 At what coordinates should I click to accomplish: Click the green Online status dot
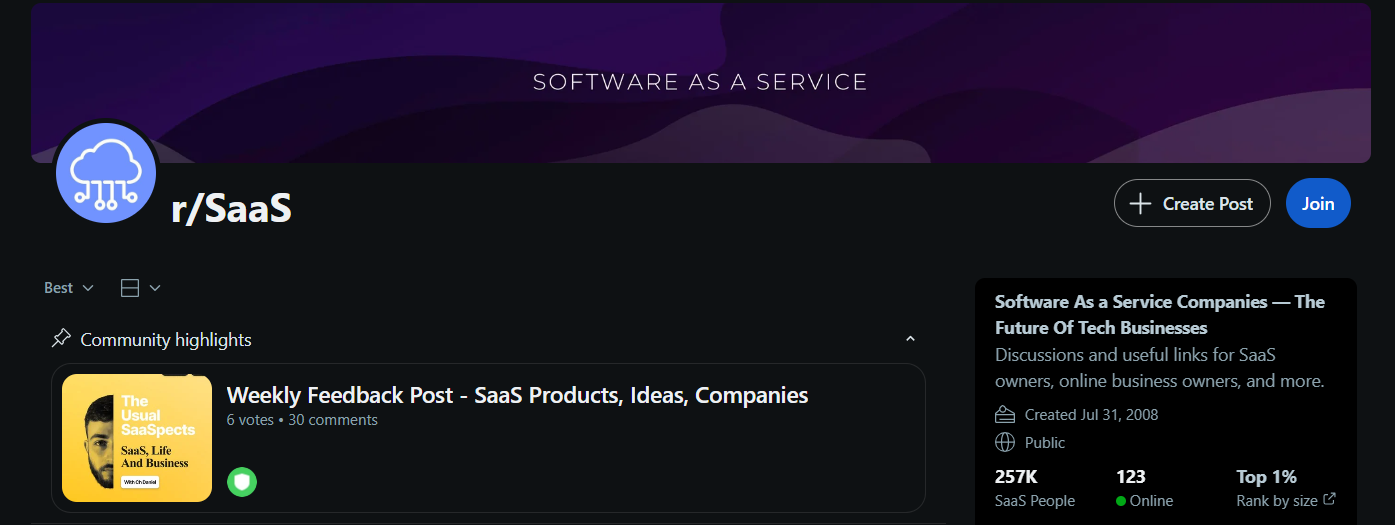[x=1121, y=501]
